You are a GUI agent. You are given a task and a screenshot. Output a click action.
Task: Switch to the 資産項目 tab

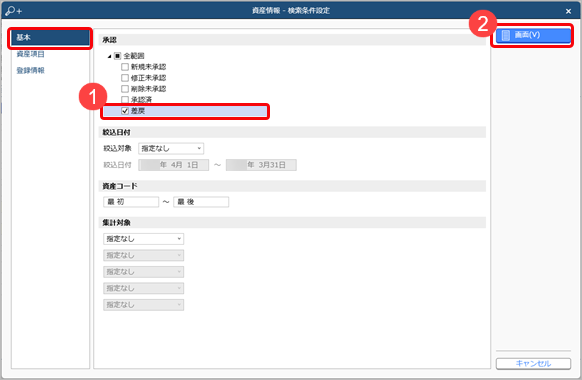pos(30,54)
